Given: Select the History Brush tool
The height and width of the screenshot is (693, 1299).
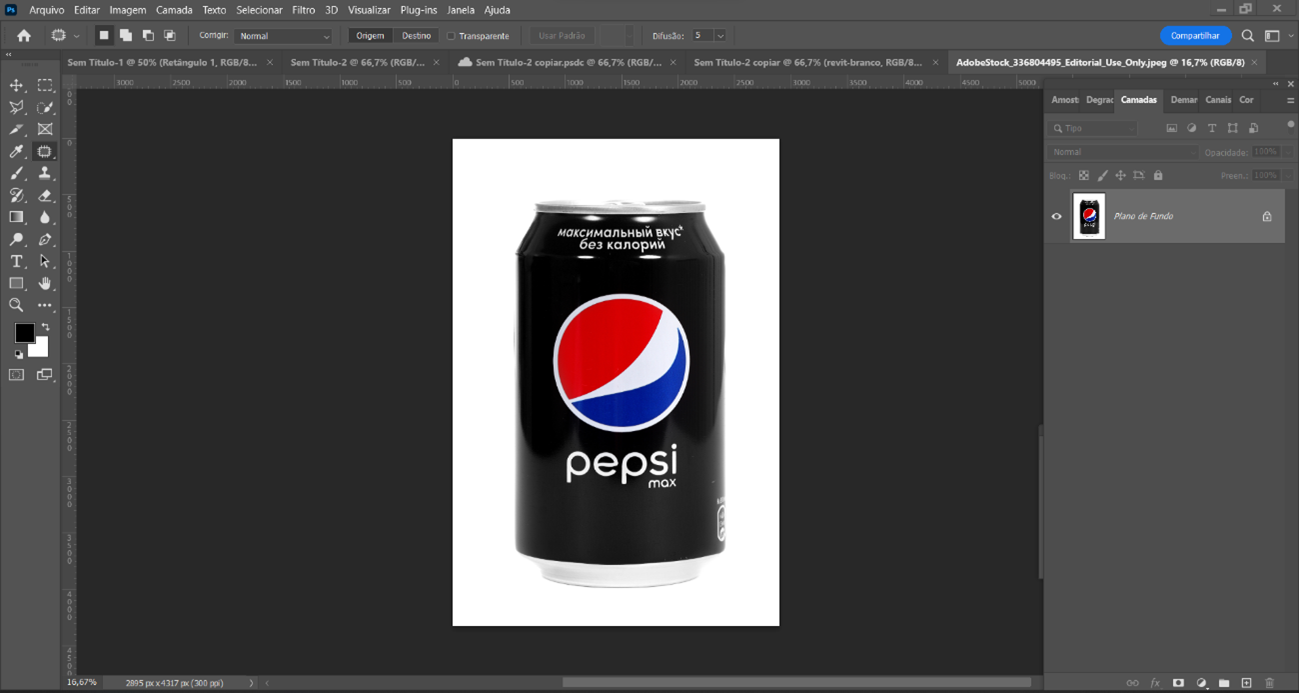Looking at the screenshot, I should (x=17, y=196).
